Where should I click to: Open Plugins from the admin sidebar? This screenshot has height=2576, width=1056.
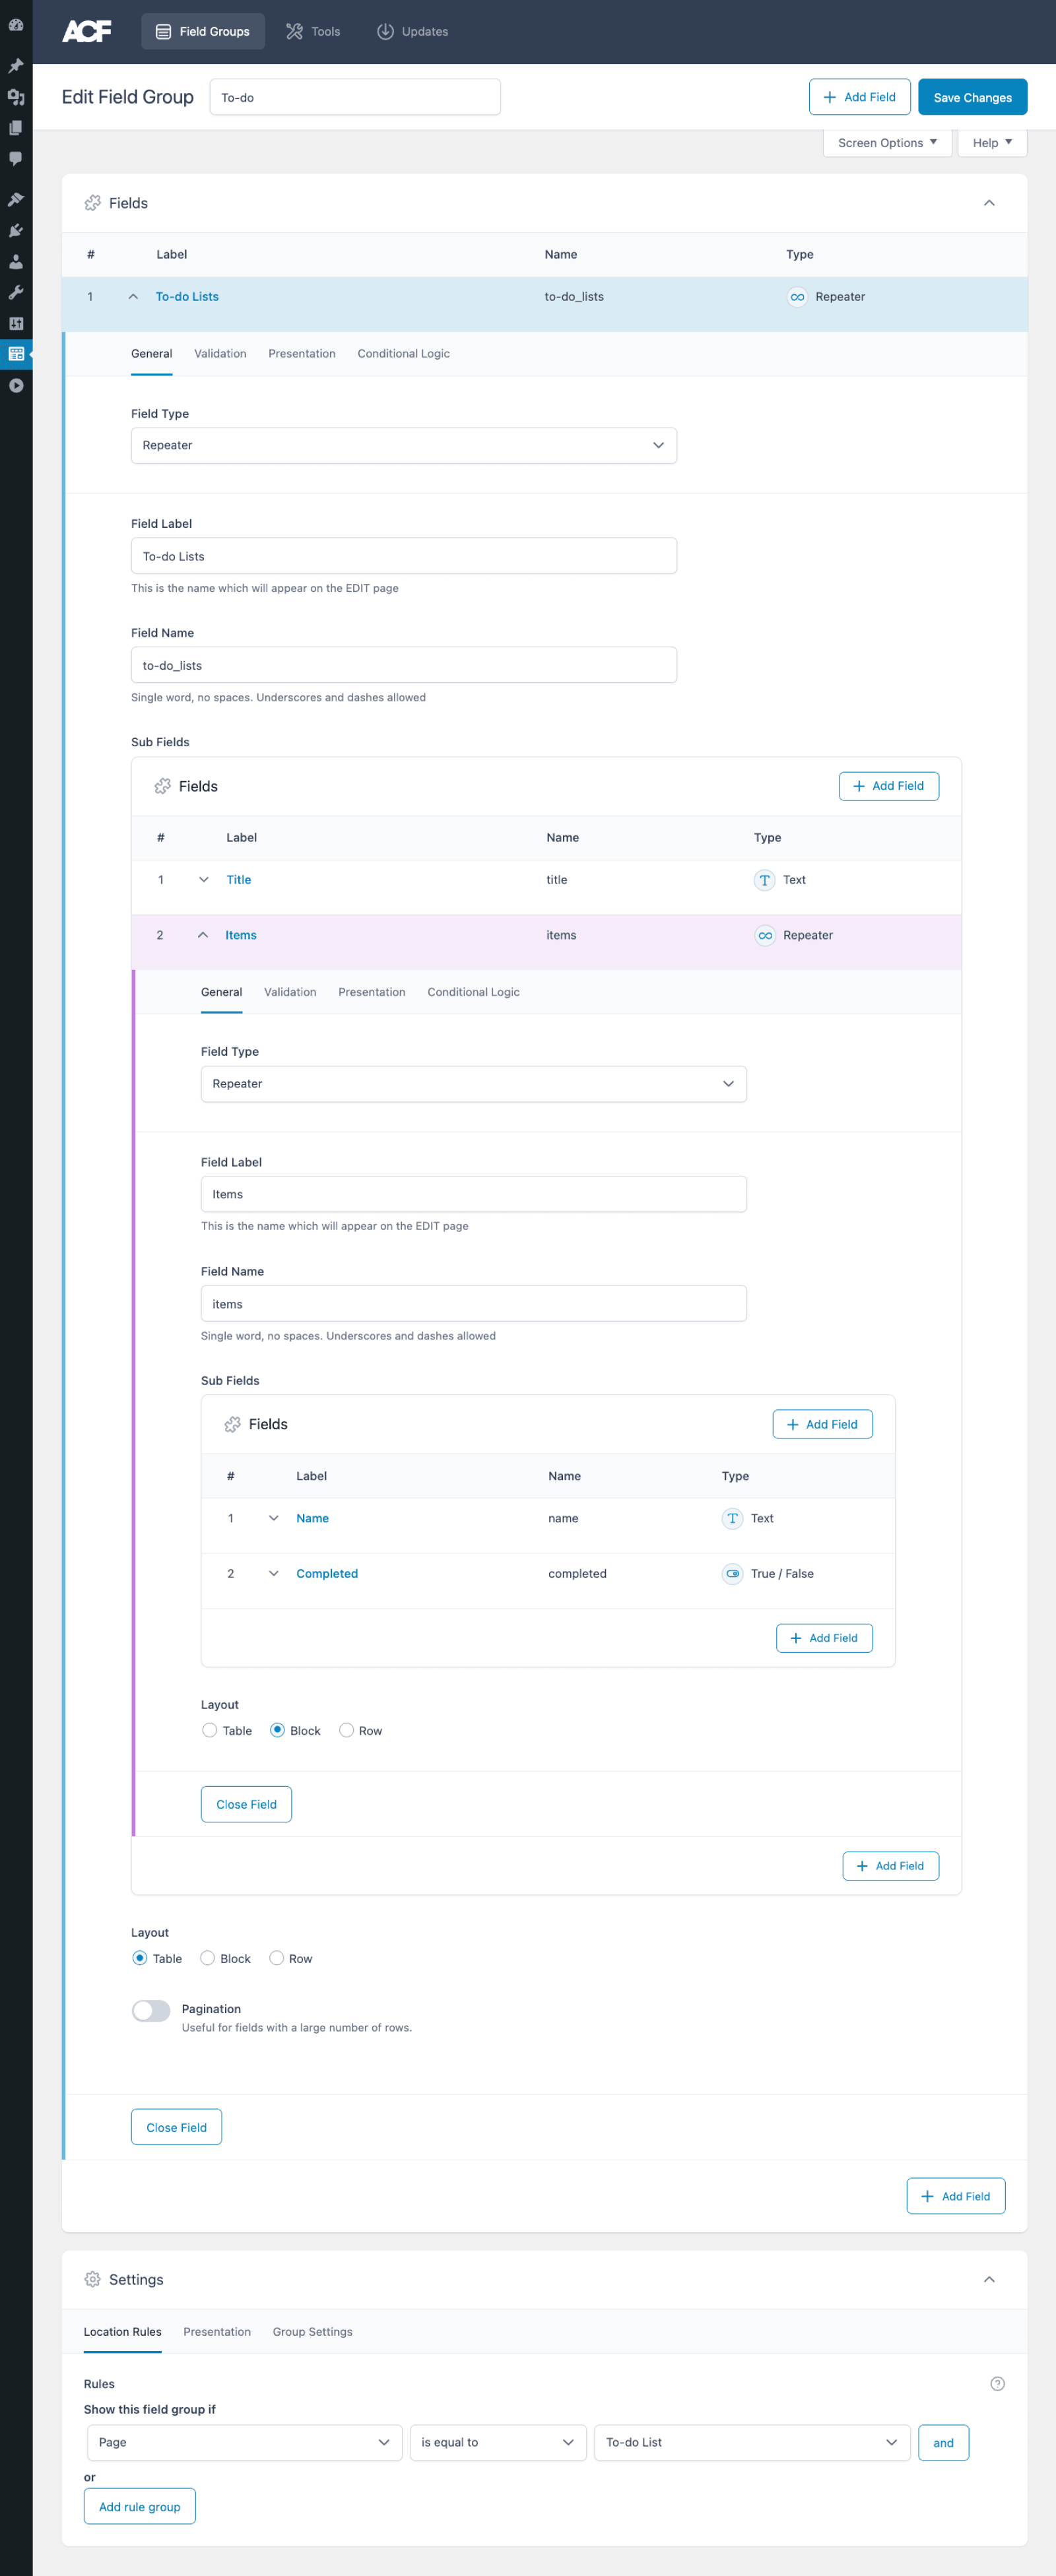[x=16, y=230]
